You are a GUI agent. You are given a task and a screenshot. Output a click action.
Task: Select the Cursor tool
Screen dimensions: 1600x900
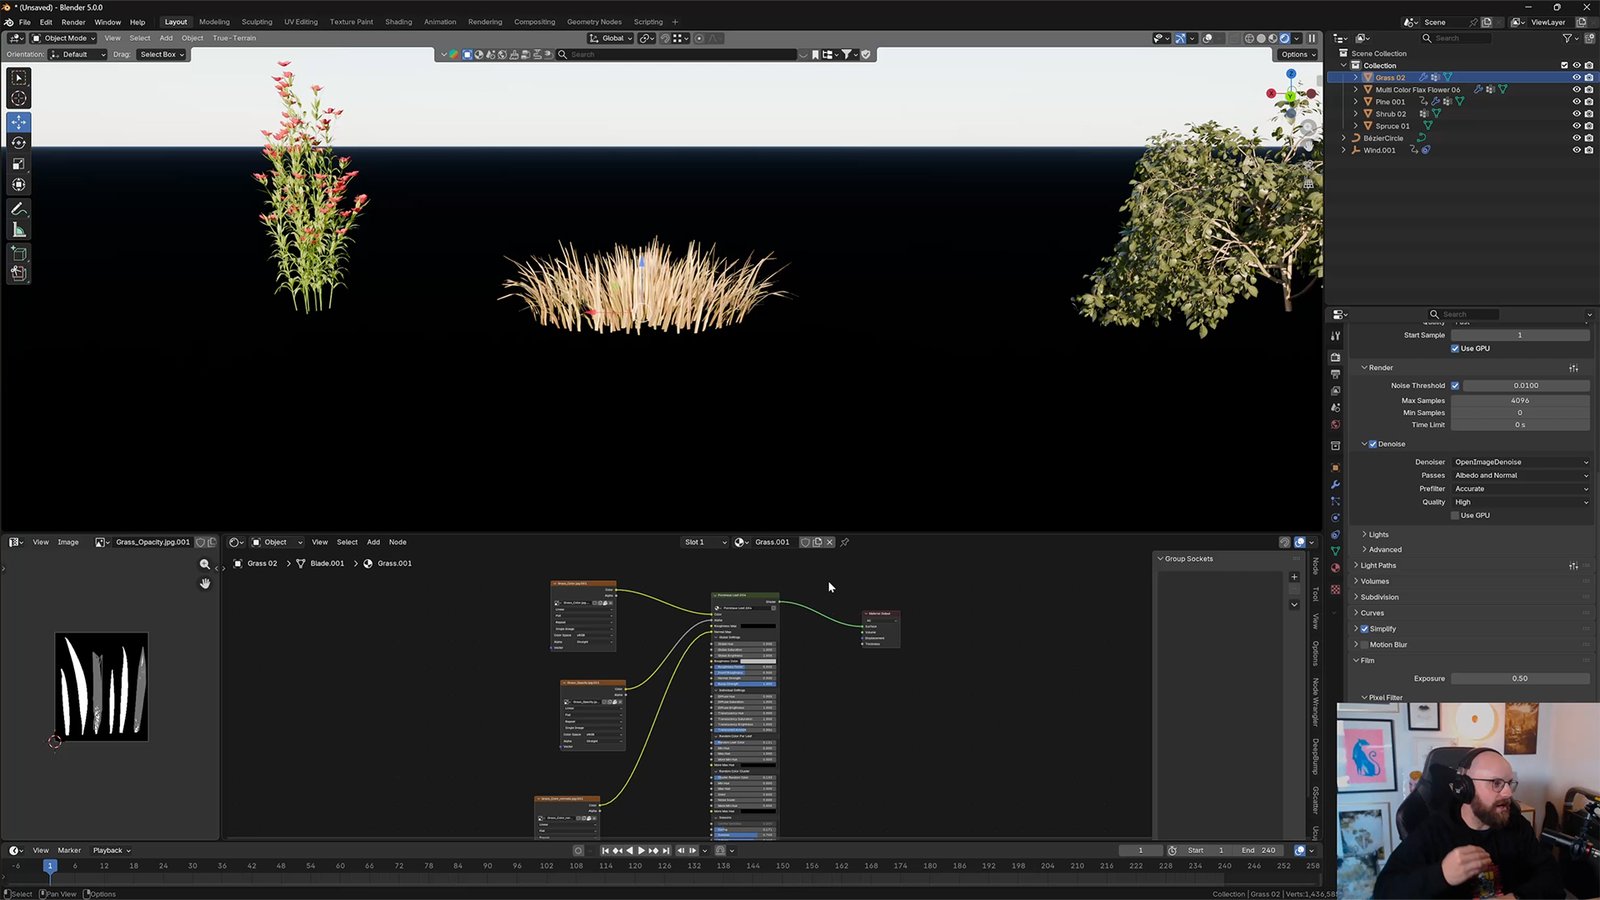(18, 98)
